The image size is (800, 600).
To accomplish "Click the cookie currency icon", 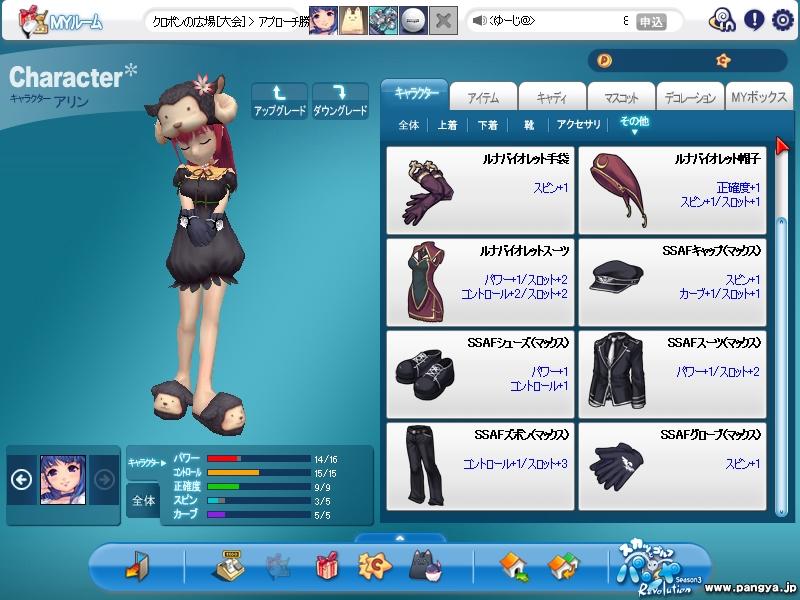I will [723, 61].
